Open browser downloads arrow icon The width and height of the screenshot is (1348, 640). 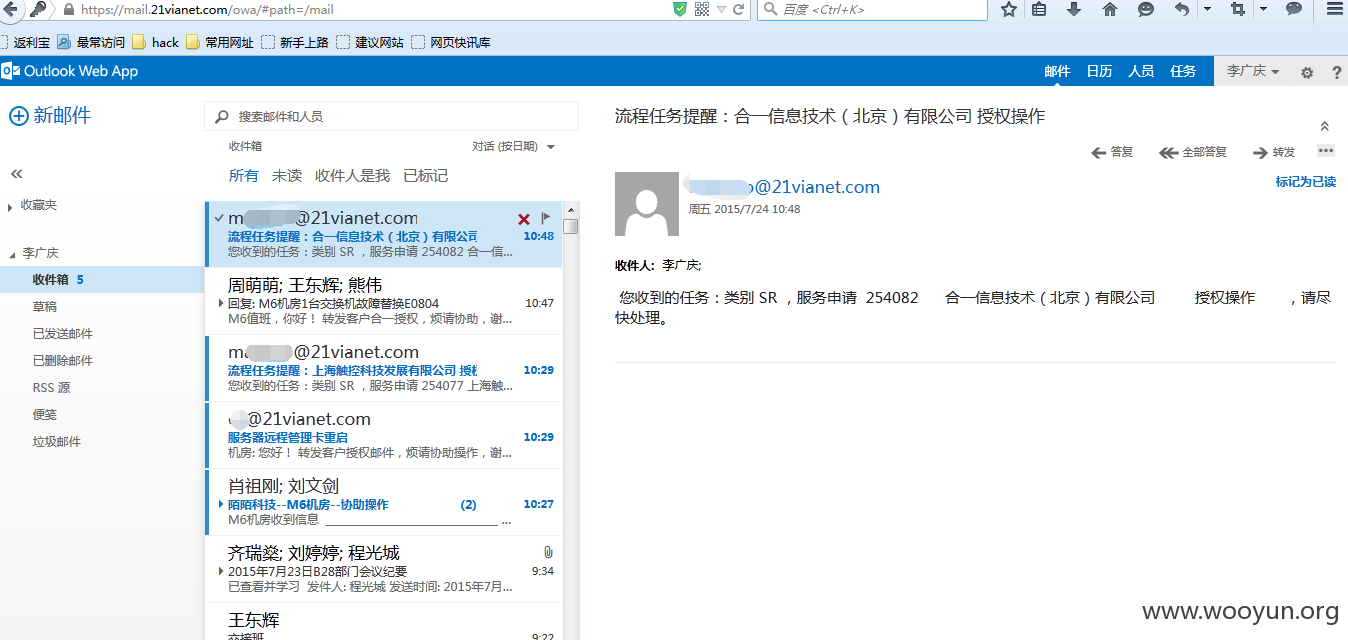(x=1074, y=9)
